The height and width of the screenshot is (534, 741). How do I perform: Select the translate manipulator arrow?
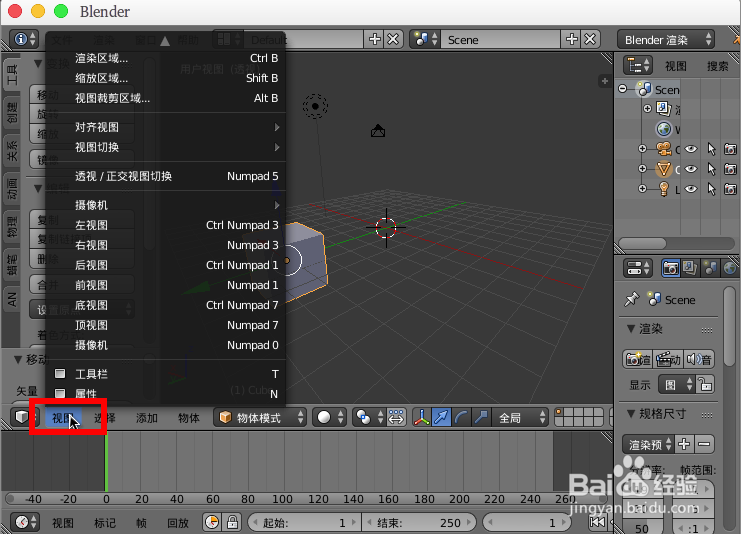click(441, 417)
